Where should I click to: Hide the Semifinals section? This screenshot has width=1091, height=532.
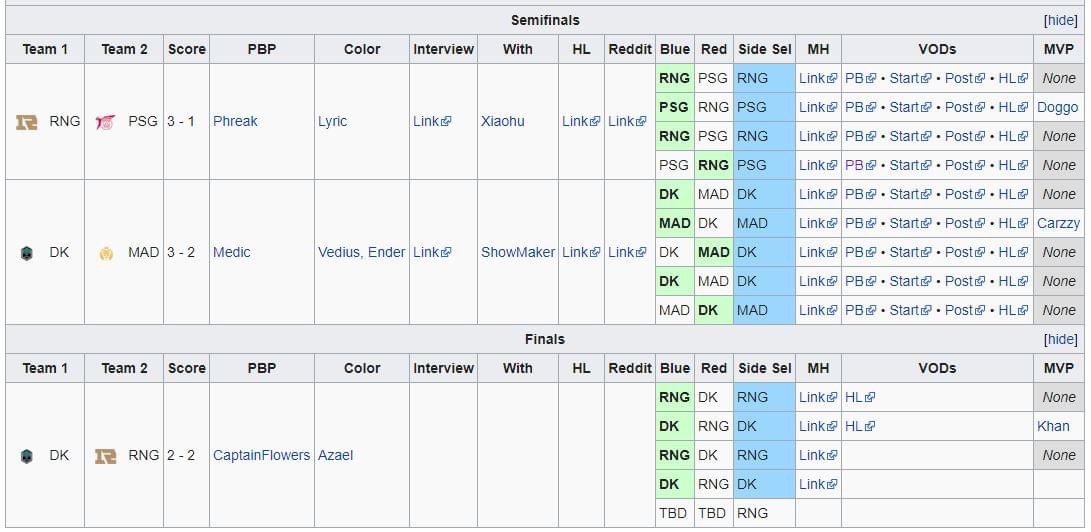1060,20
